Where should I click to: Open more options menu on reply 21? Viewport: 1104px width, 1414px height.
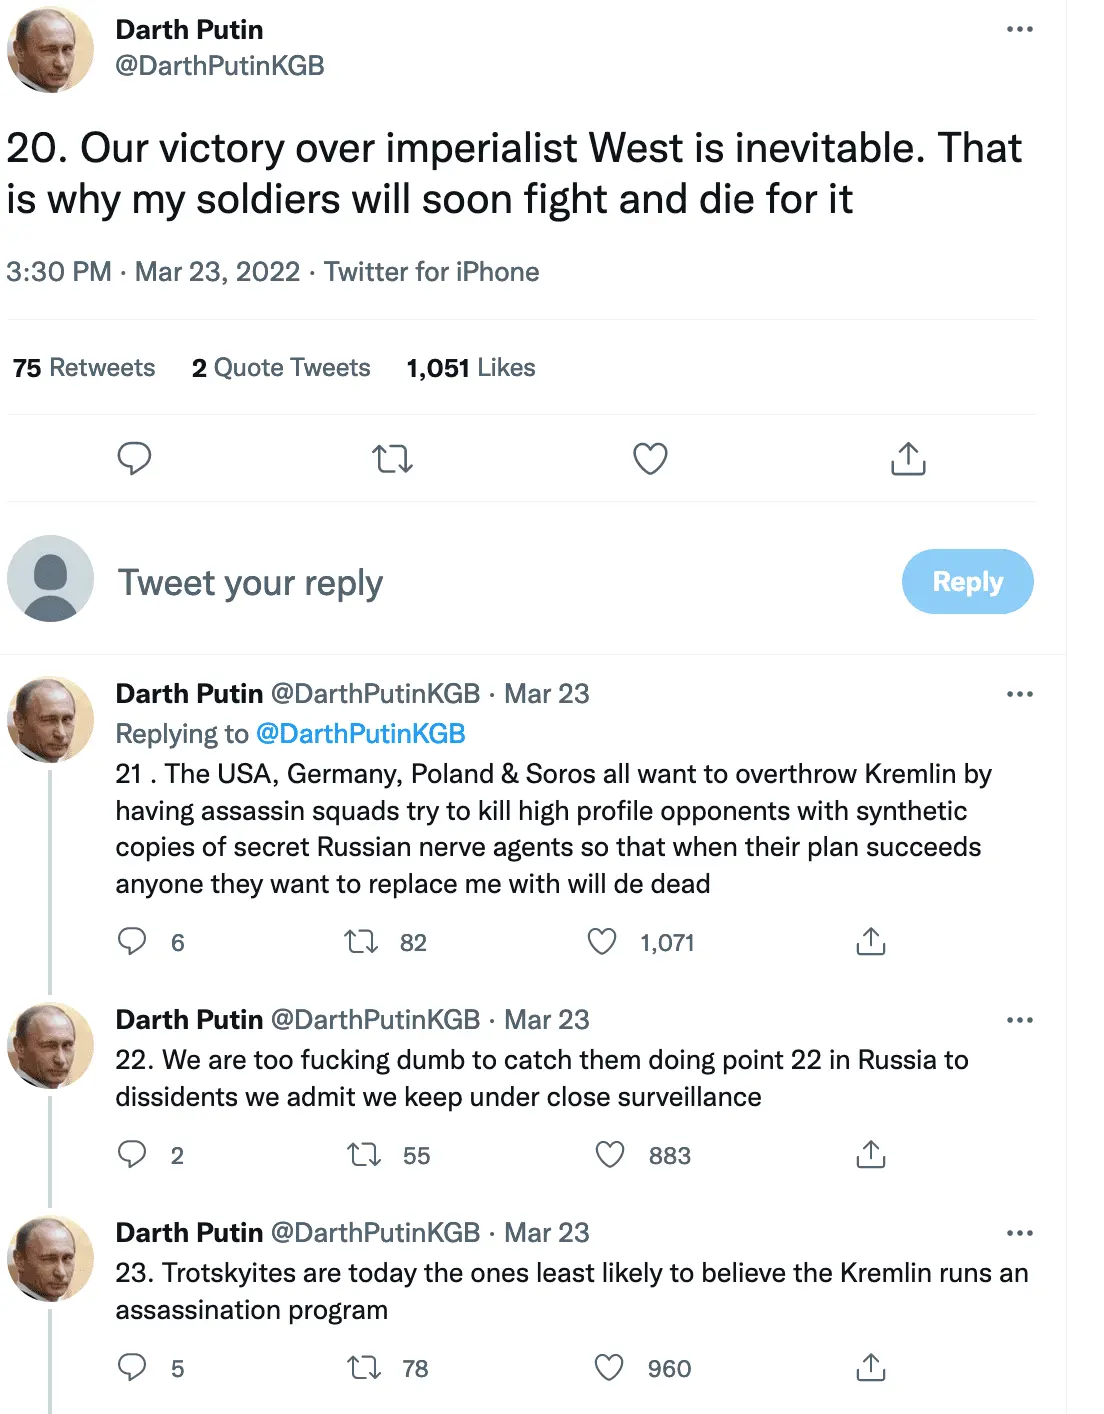(x=1019, y=694)
